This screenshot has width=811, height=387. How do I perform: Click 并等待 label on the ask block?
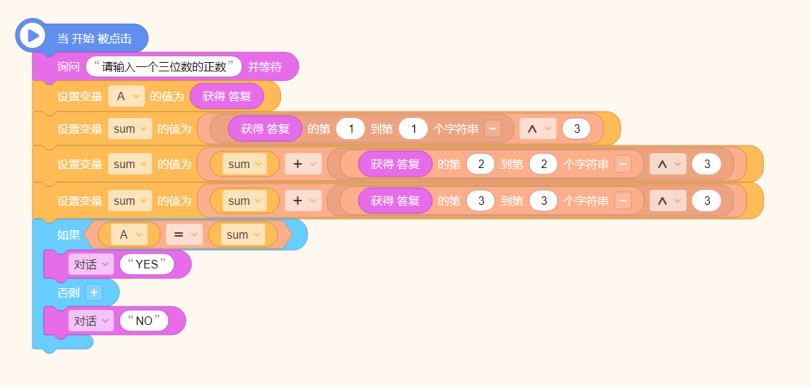265,67
